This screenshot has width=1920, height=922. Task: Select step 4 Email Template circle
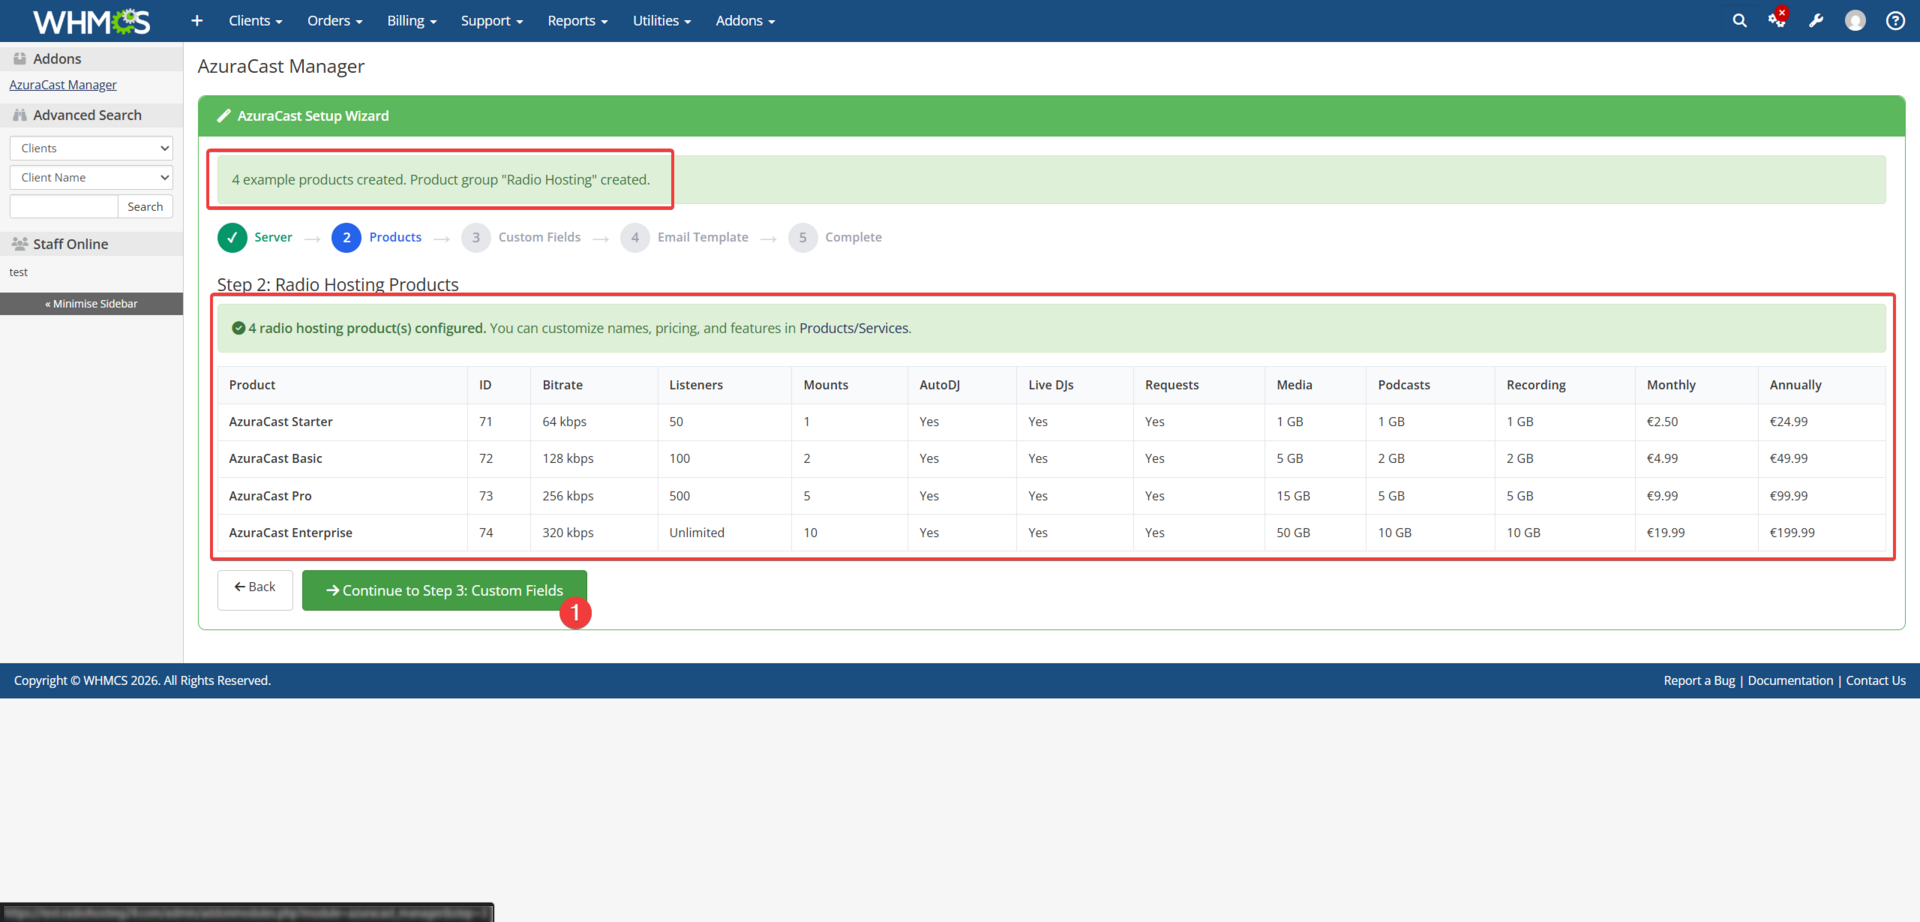click(634, 237)
